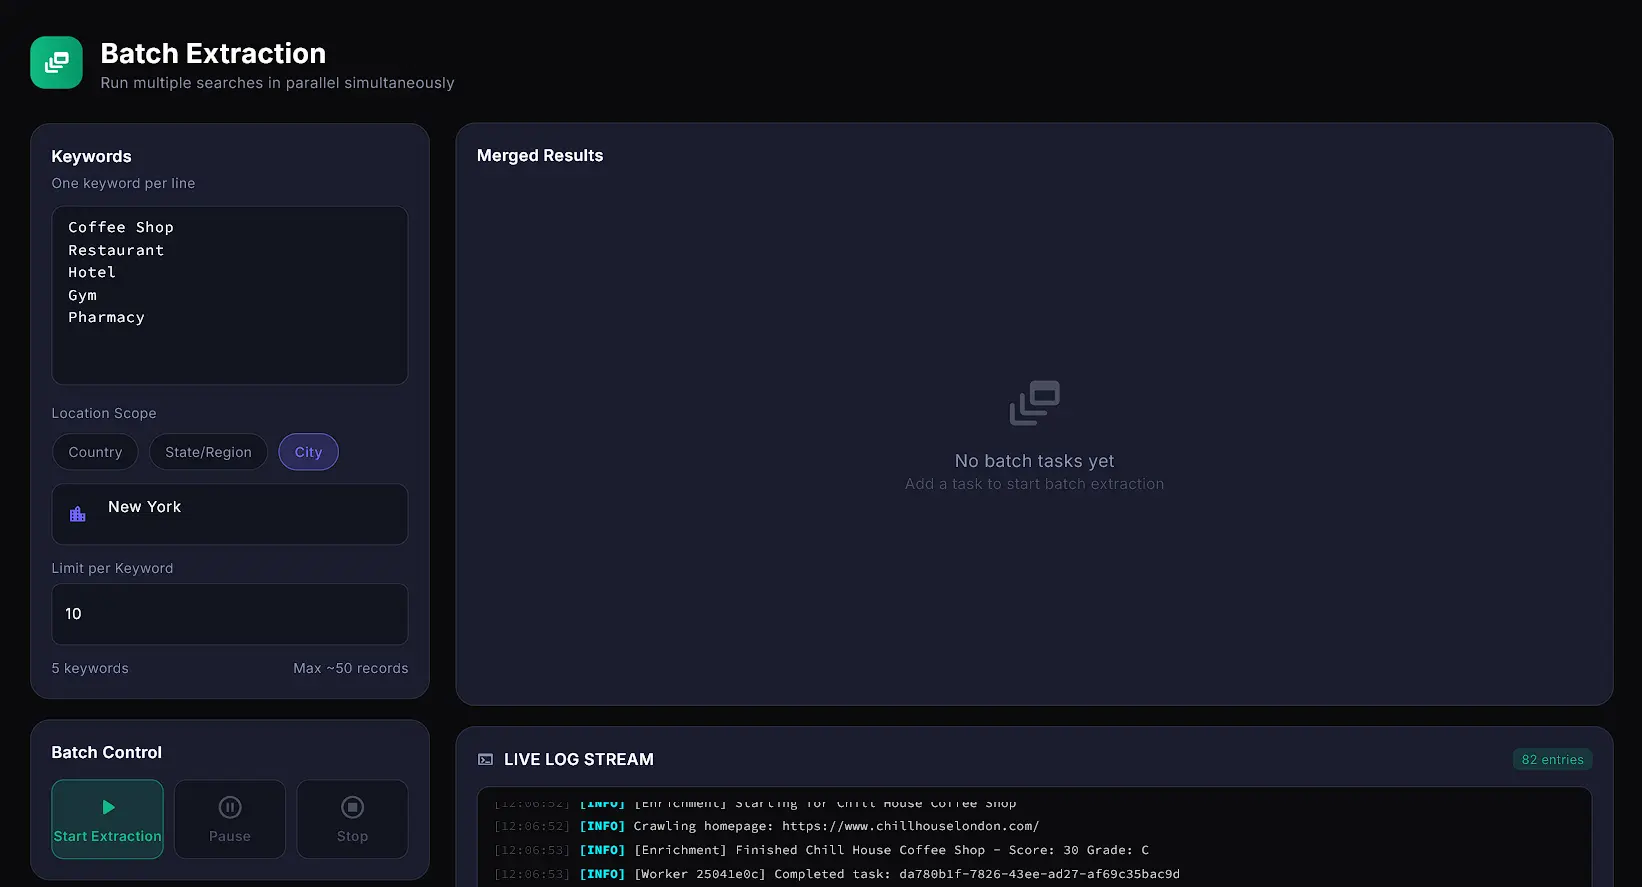The width and height of the screenshot is (1642, 887).
Task: Click the New York location field
Action: click(x=230, y=514)
